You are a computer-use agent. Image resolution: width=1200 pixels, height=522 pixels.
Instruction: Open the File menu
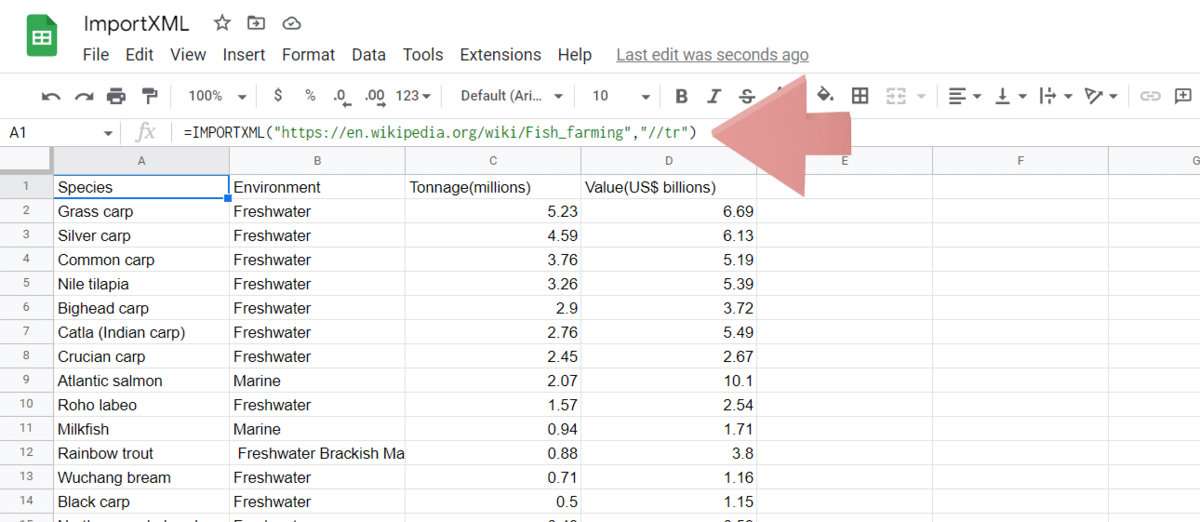pos(96,55)
